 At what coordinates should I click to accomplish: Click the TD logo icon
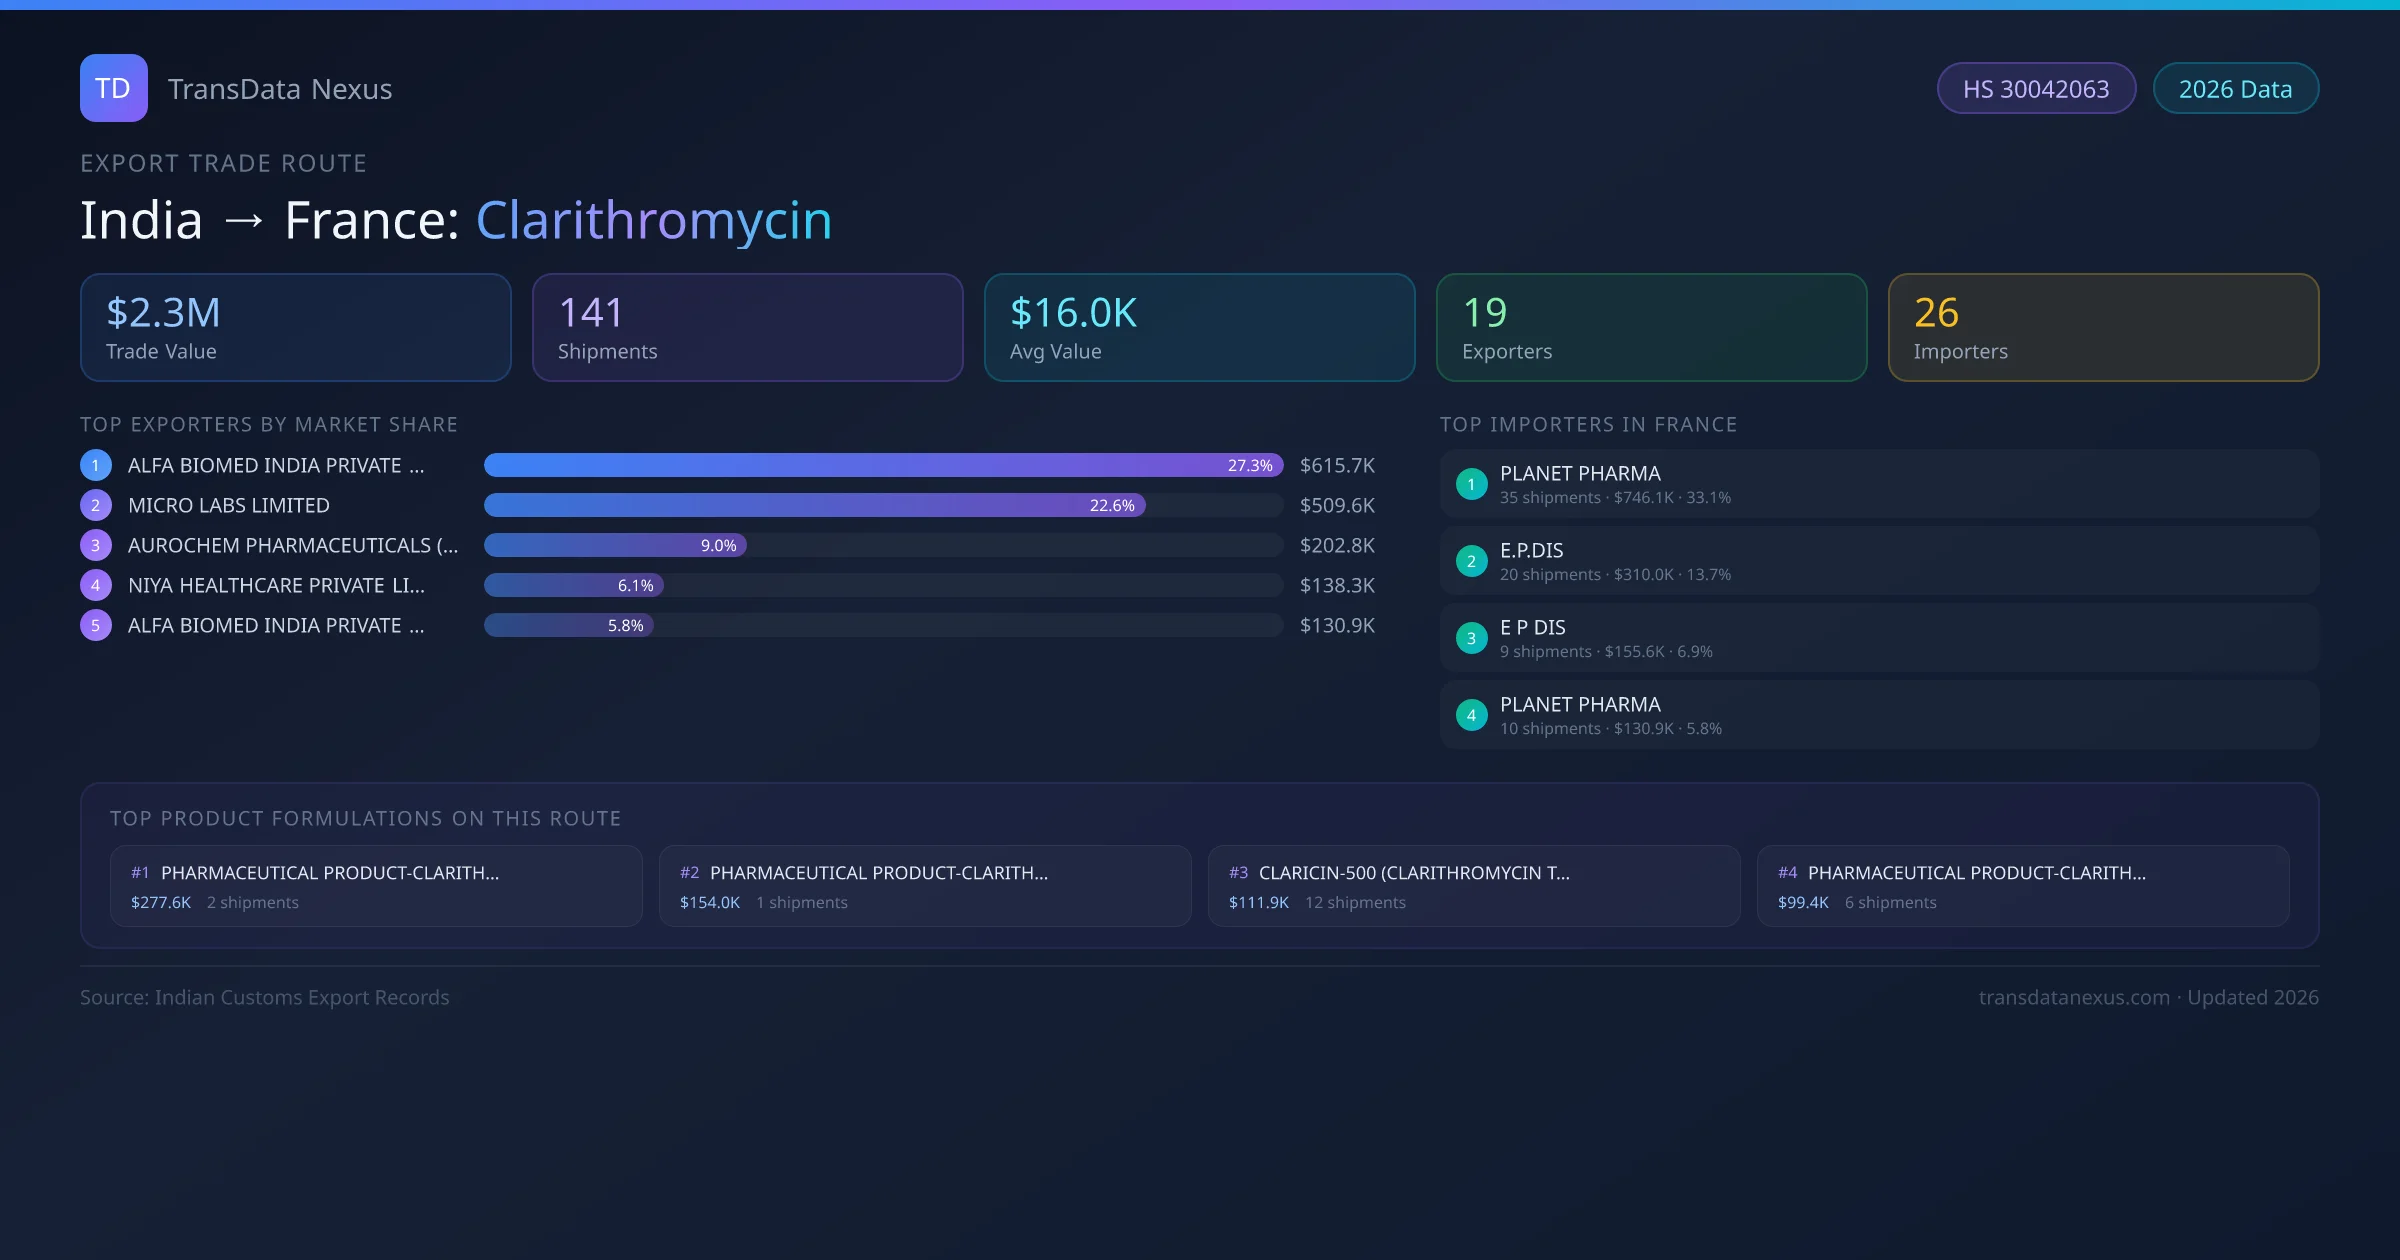[x=113, y=88]
